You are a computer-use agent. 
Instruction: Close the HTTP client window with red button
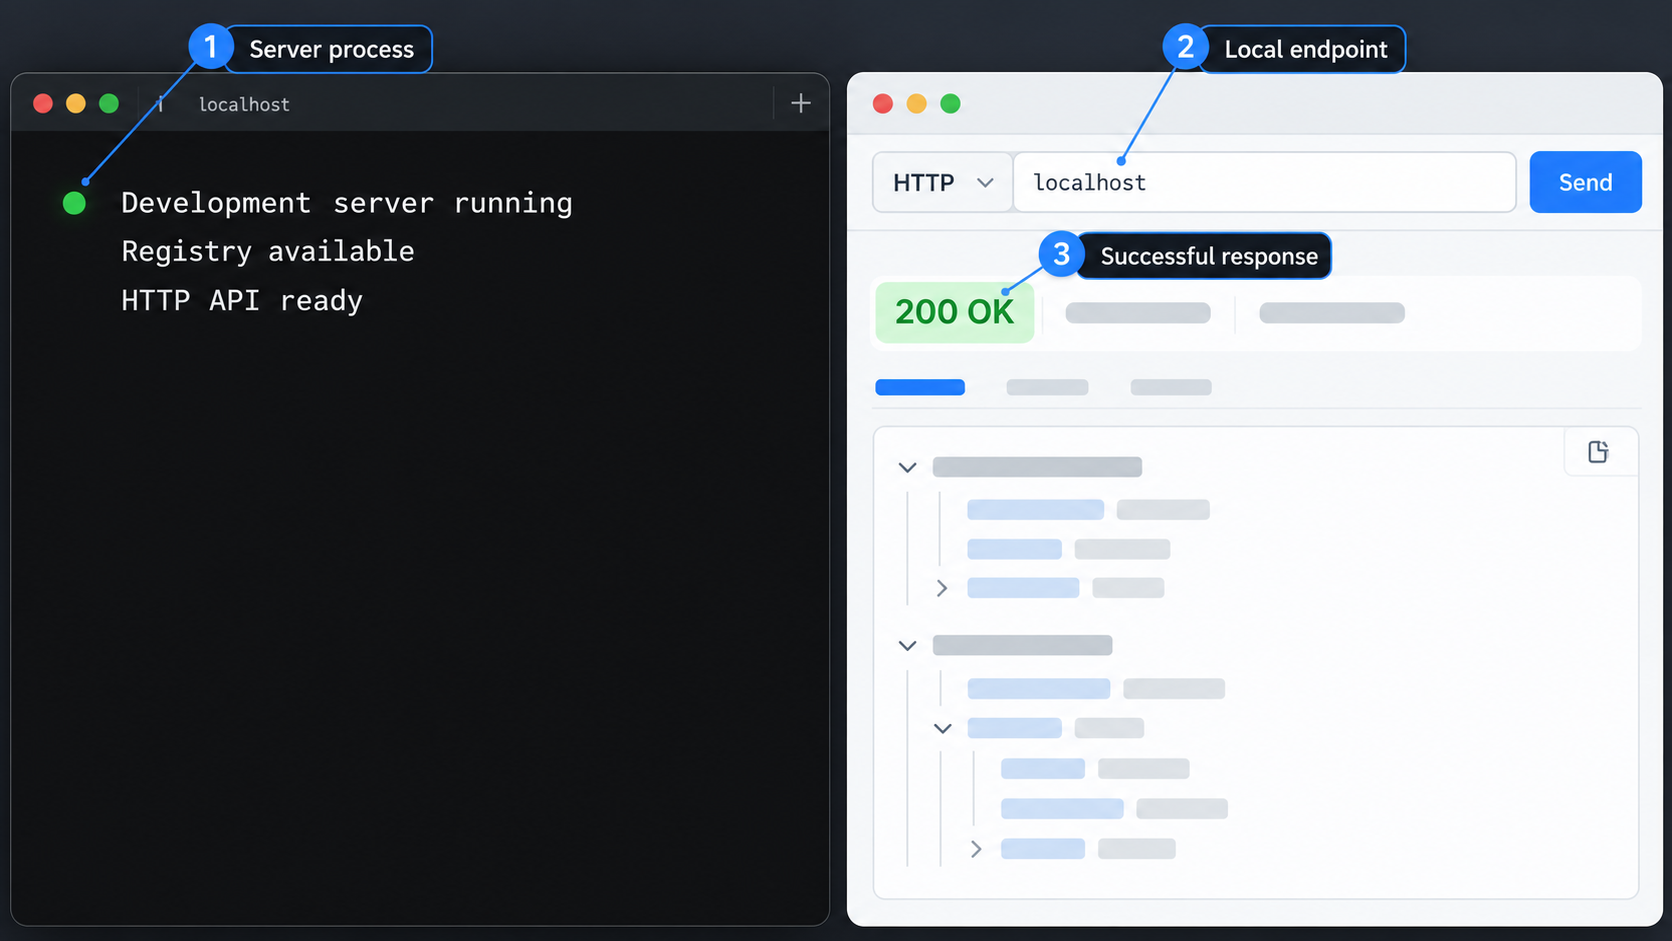pyautogui.click(x=883, y=103)
